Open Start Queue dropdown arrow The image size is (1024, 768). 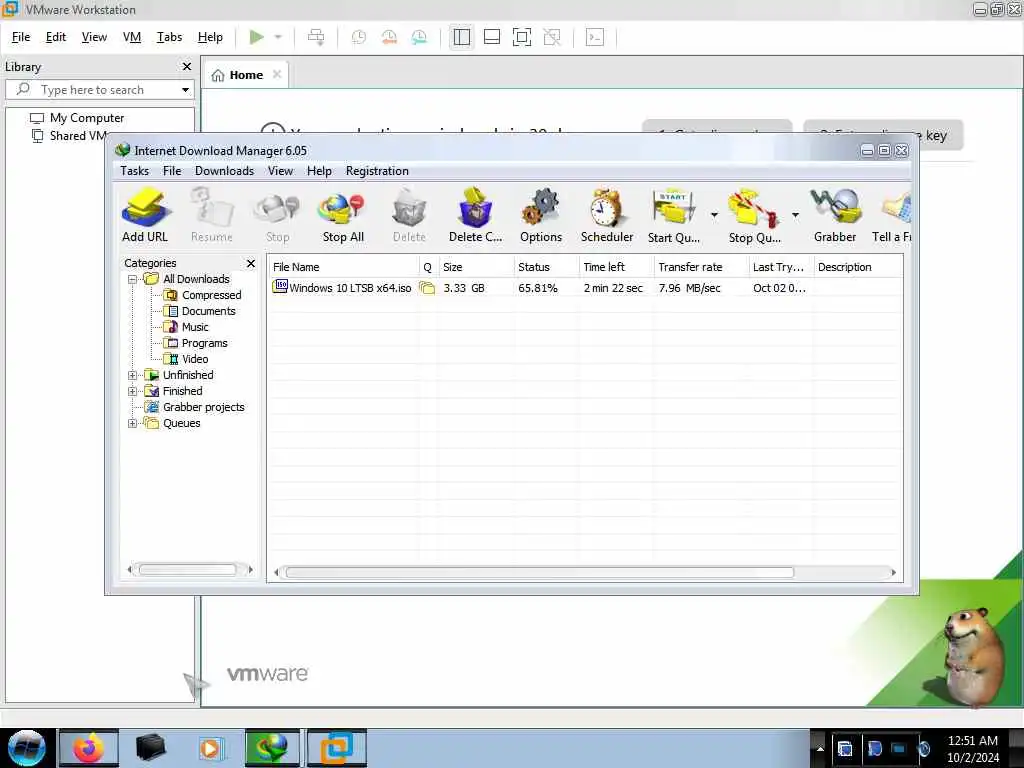tap(714, 215)
